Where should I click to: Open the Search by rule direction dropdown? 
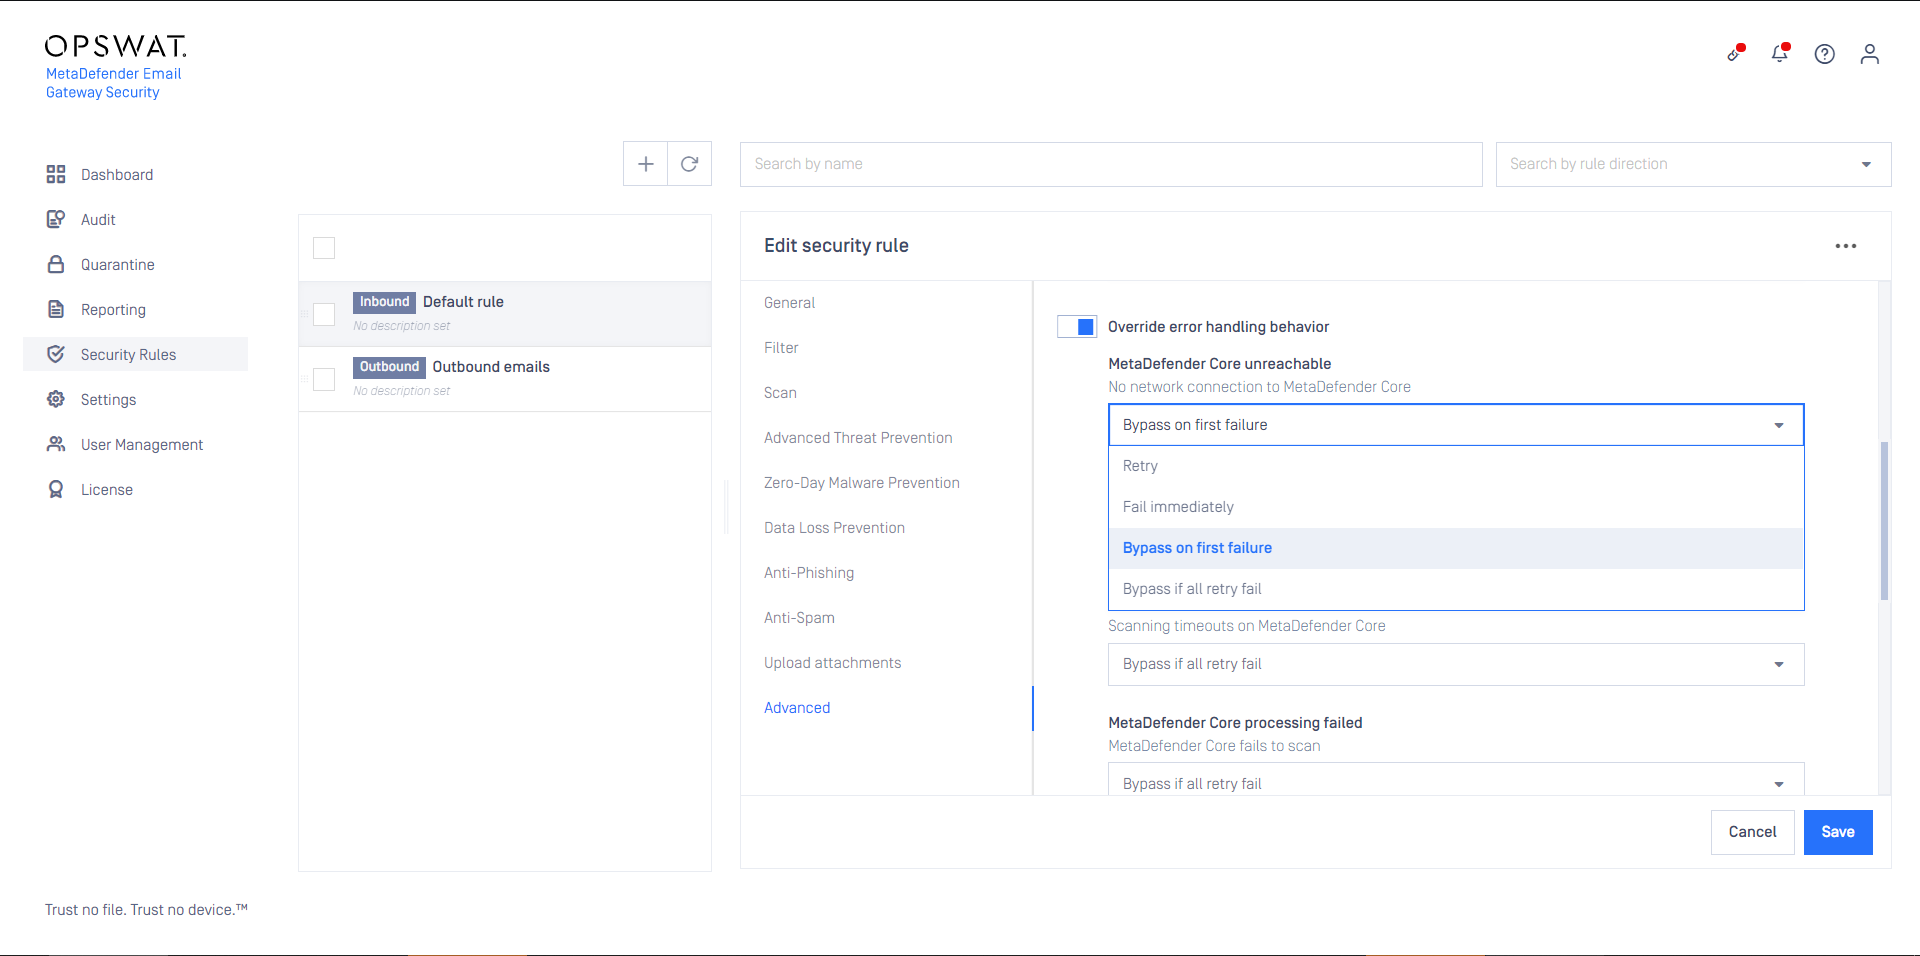(x=1693, y=164)
